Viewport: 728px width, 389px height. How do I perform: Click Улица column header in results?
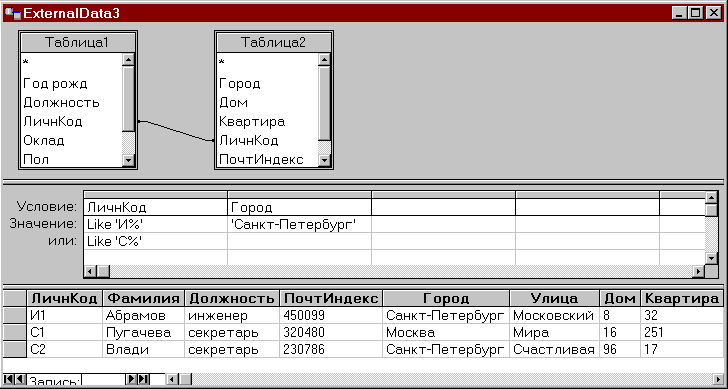[x=554, y=298]
